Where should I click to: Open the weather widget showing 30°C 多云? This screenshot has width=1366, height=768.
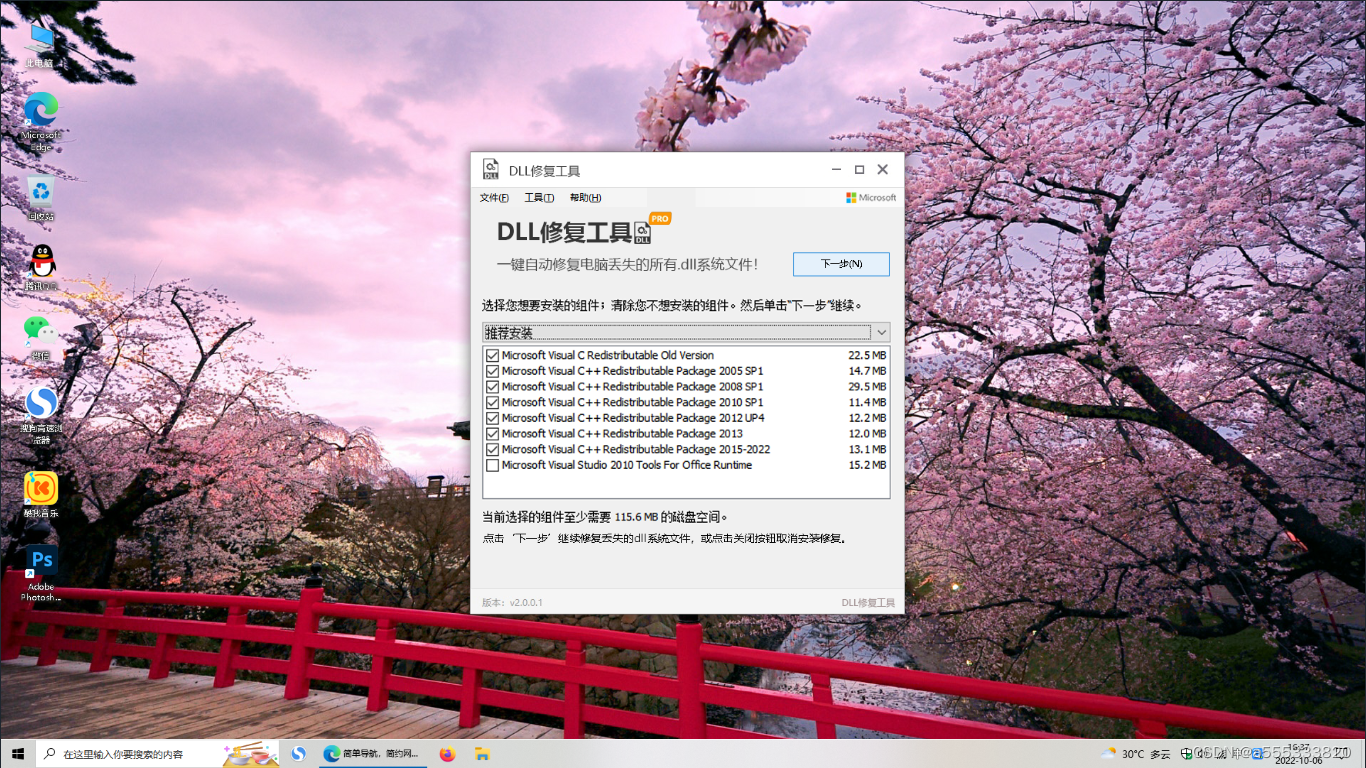(1135, 753)
